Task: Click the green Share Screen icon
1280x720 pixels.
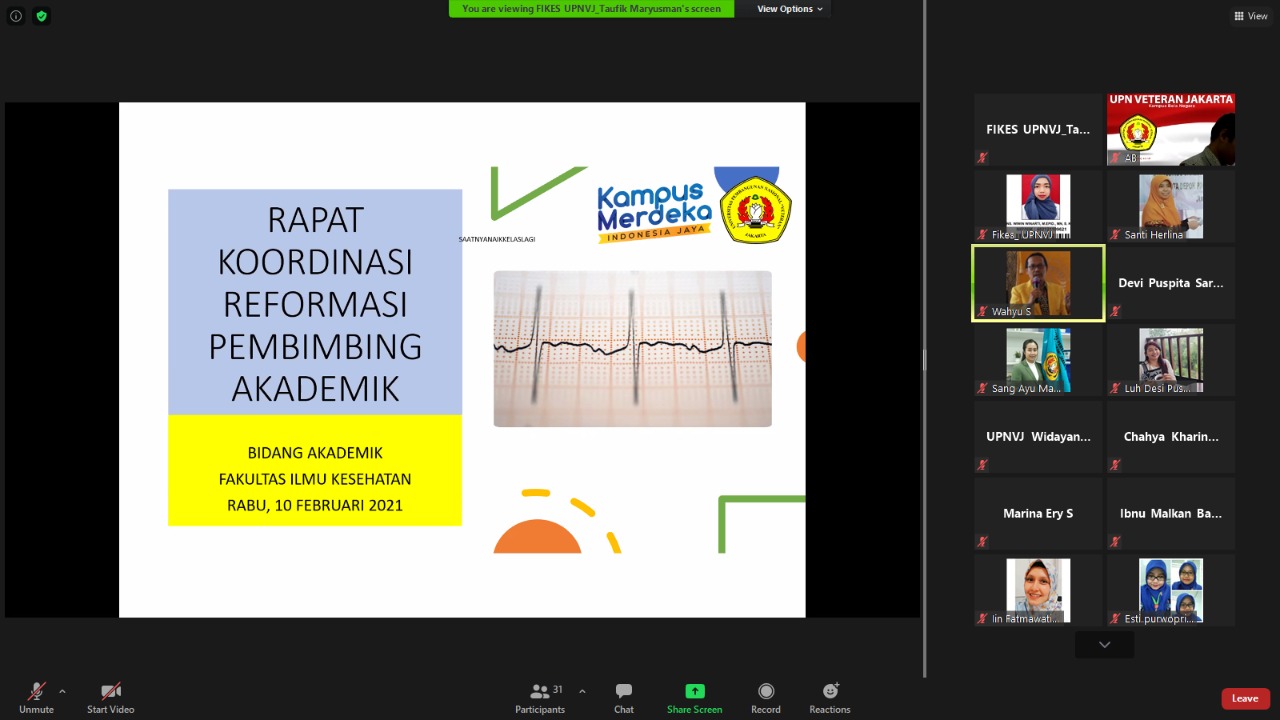Action: 694,691
